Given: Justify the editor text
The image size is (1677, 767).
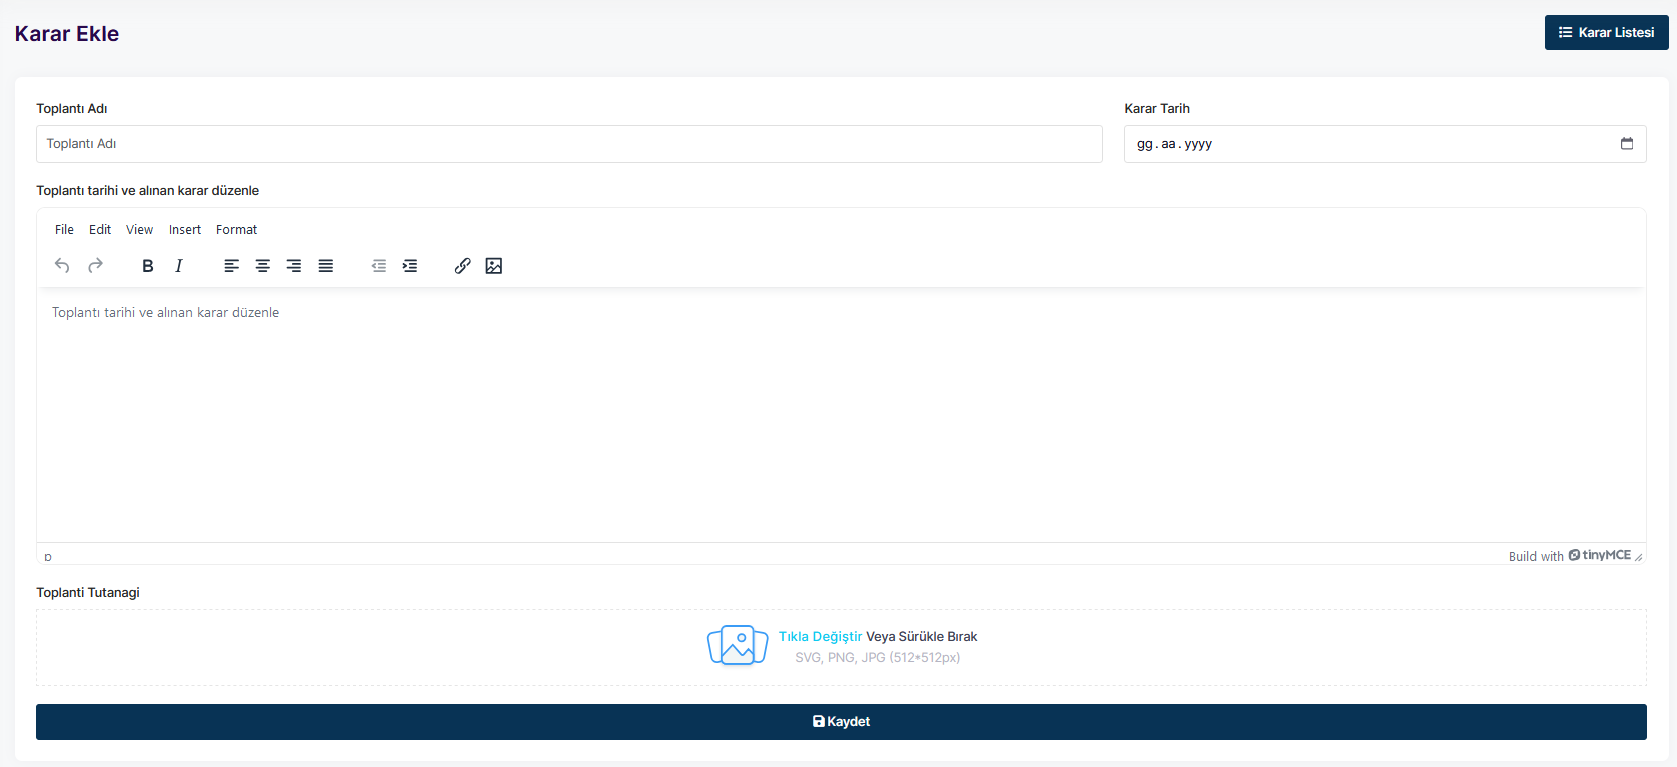Looking at the screenshot, I should [x=326, y=266].
